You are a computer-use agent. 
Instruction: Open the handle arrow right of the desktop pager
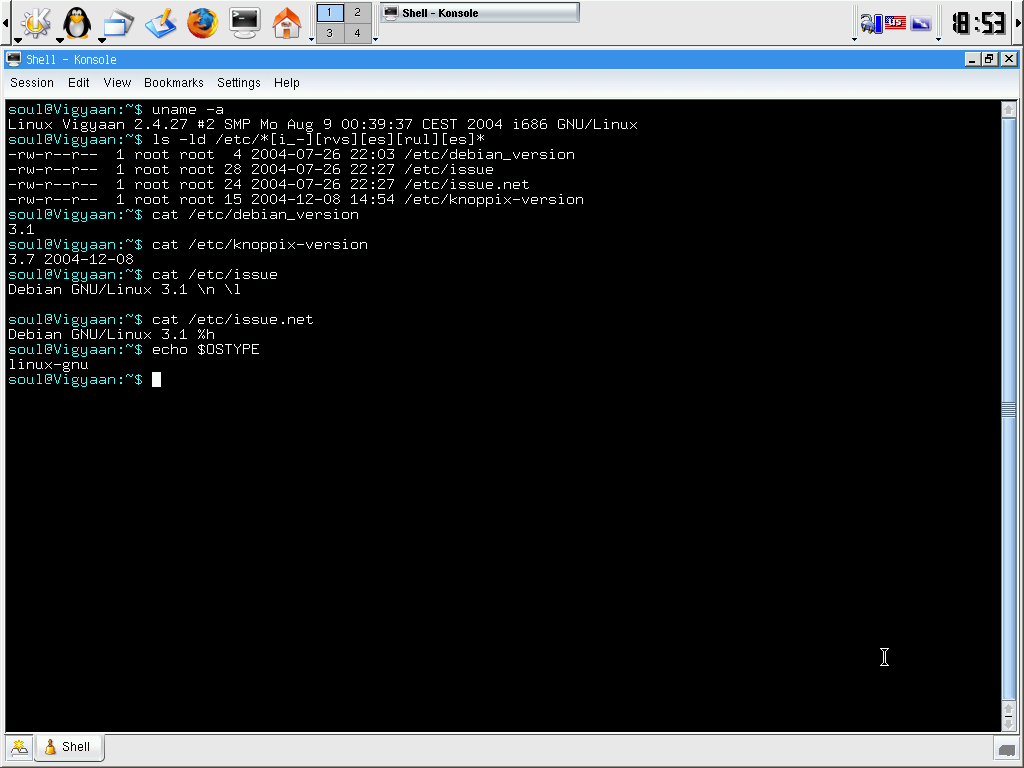(x=376, y=40)
